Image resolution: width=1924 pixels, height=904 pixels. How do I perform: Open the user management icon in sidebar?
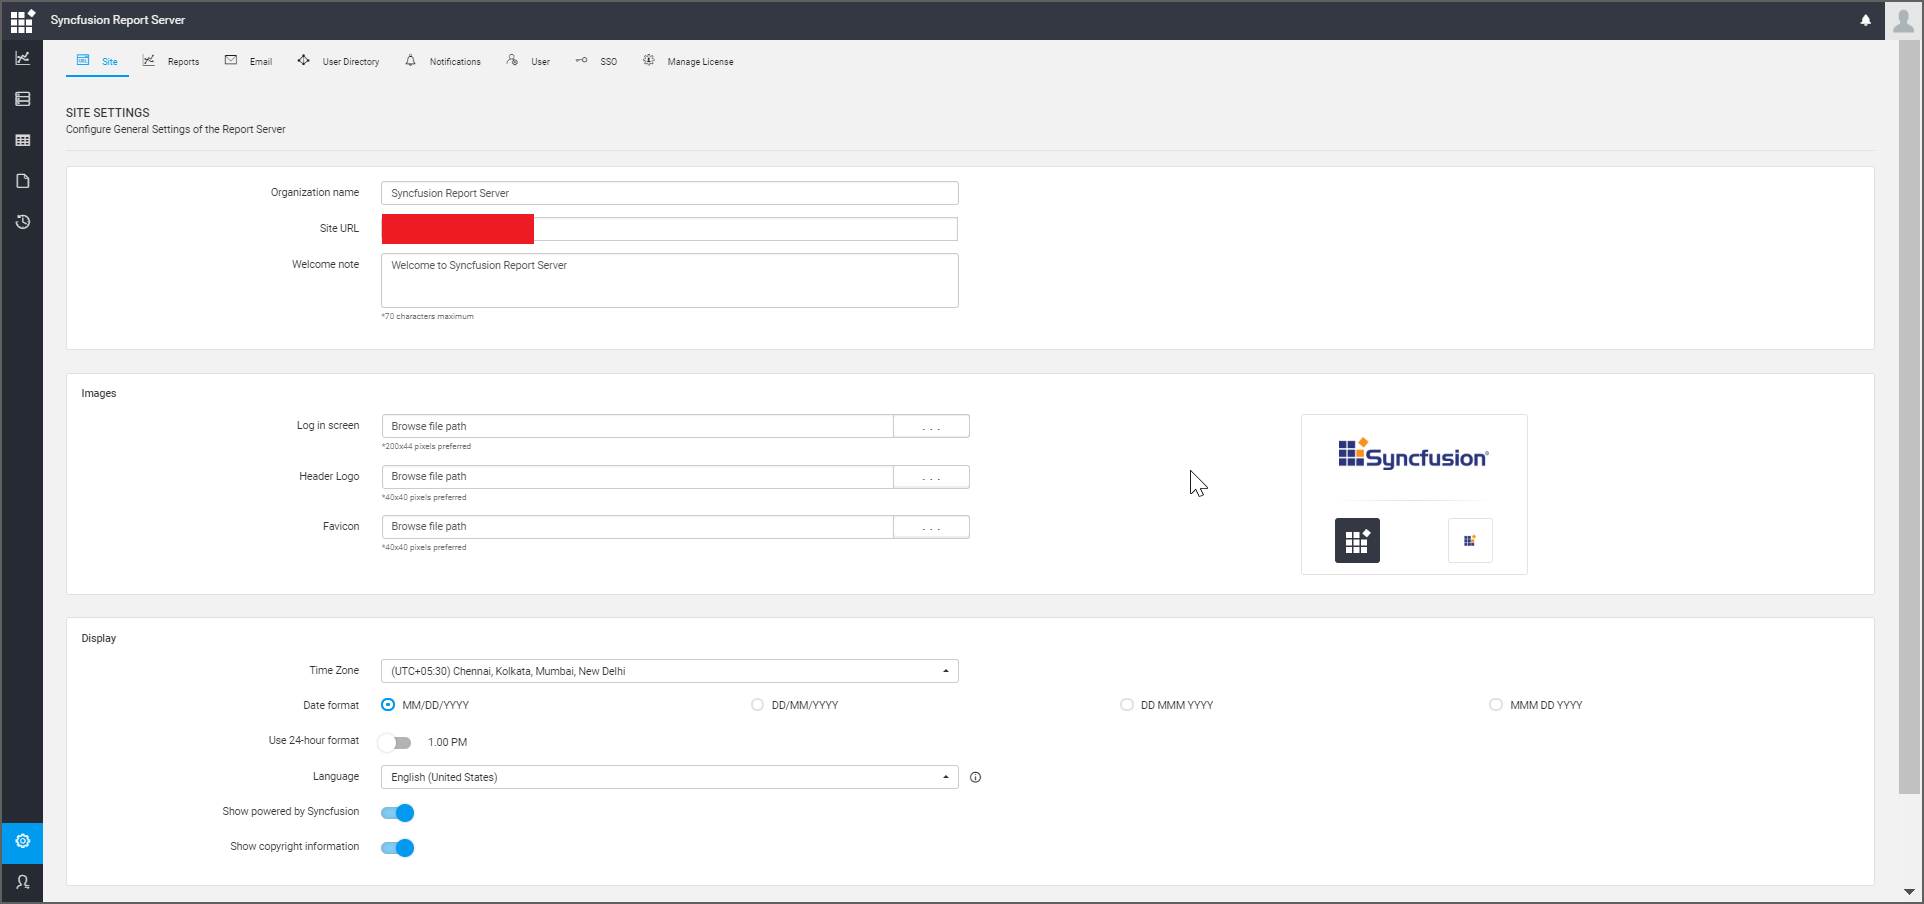[22, 882]
